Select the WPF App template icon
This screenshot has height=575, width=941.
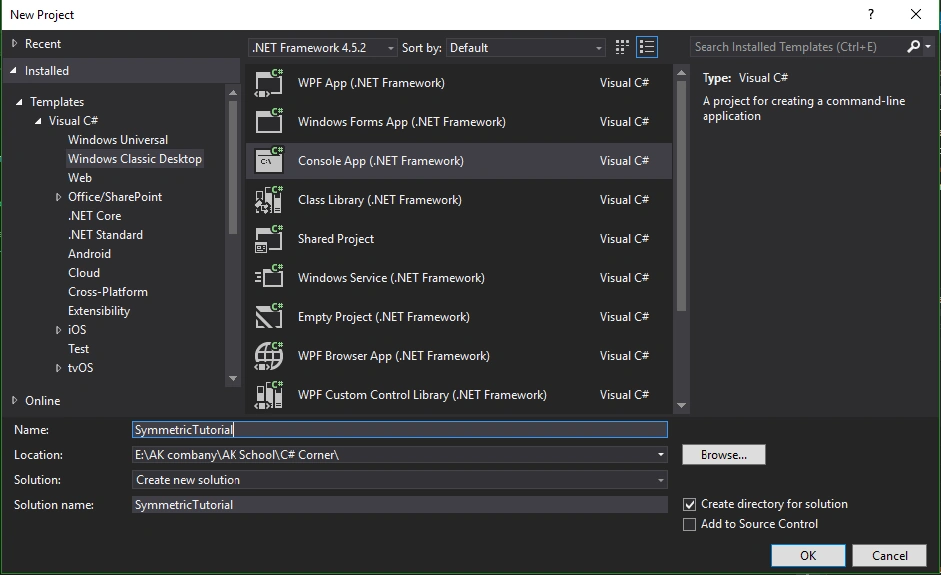(268, 83)
